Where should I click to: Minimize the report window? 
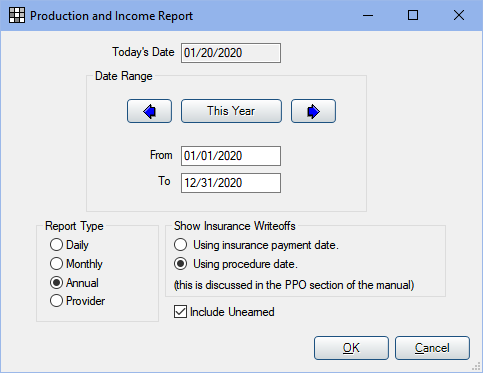click(x=368, y=15)
